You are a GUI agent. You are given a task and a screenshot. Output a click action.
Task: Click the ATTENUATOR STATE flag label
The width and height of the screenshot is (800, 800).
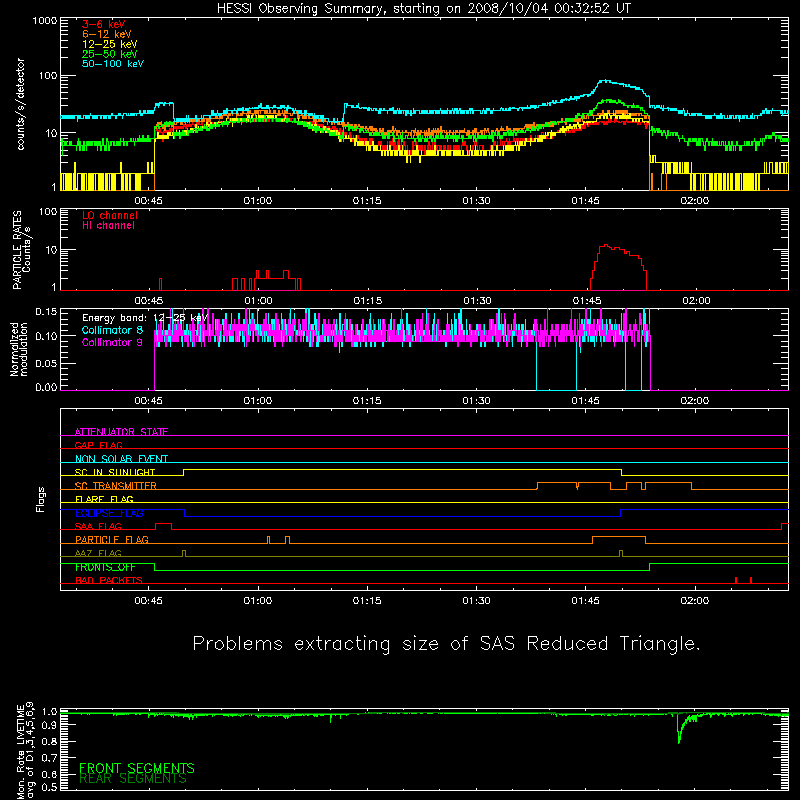(121, 432)
